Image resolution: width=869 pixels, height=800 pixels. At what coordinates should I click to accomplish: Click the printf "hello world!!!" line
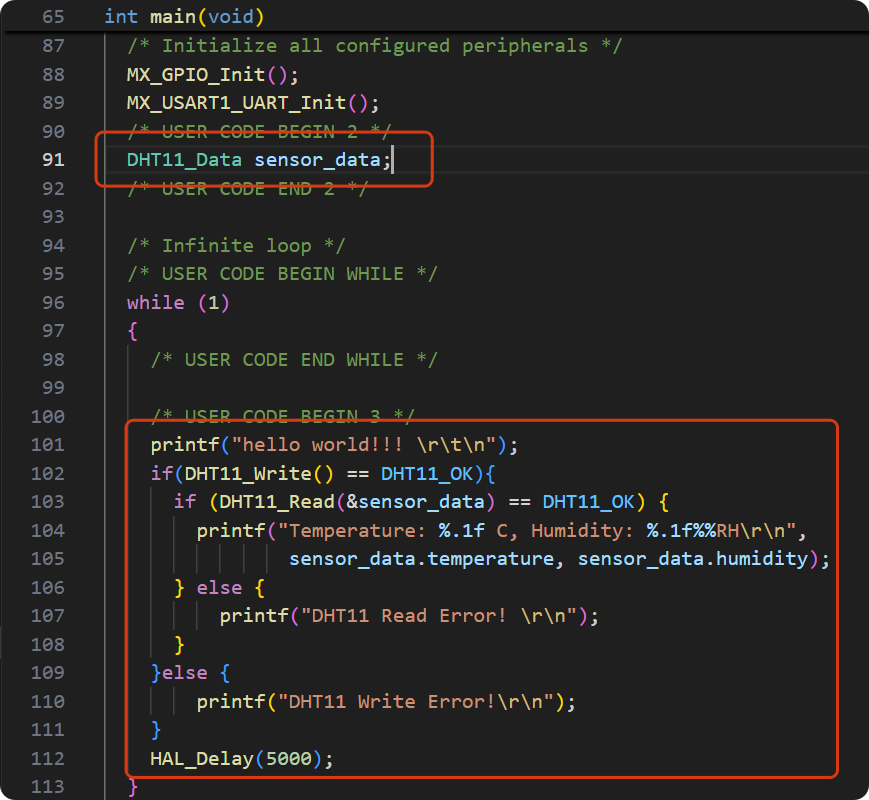[334, 445]
